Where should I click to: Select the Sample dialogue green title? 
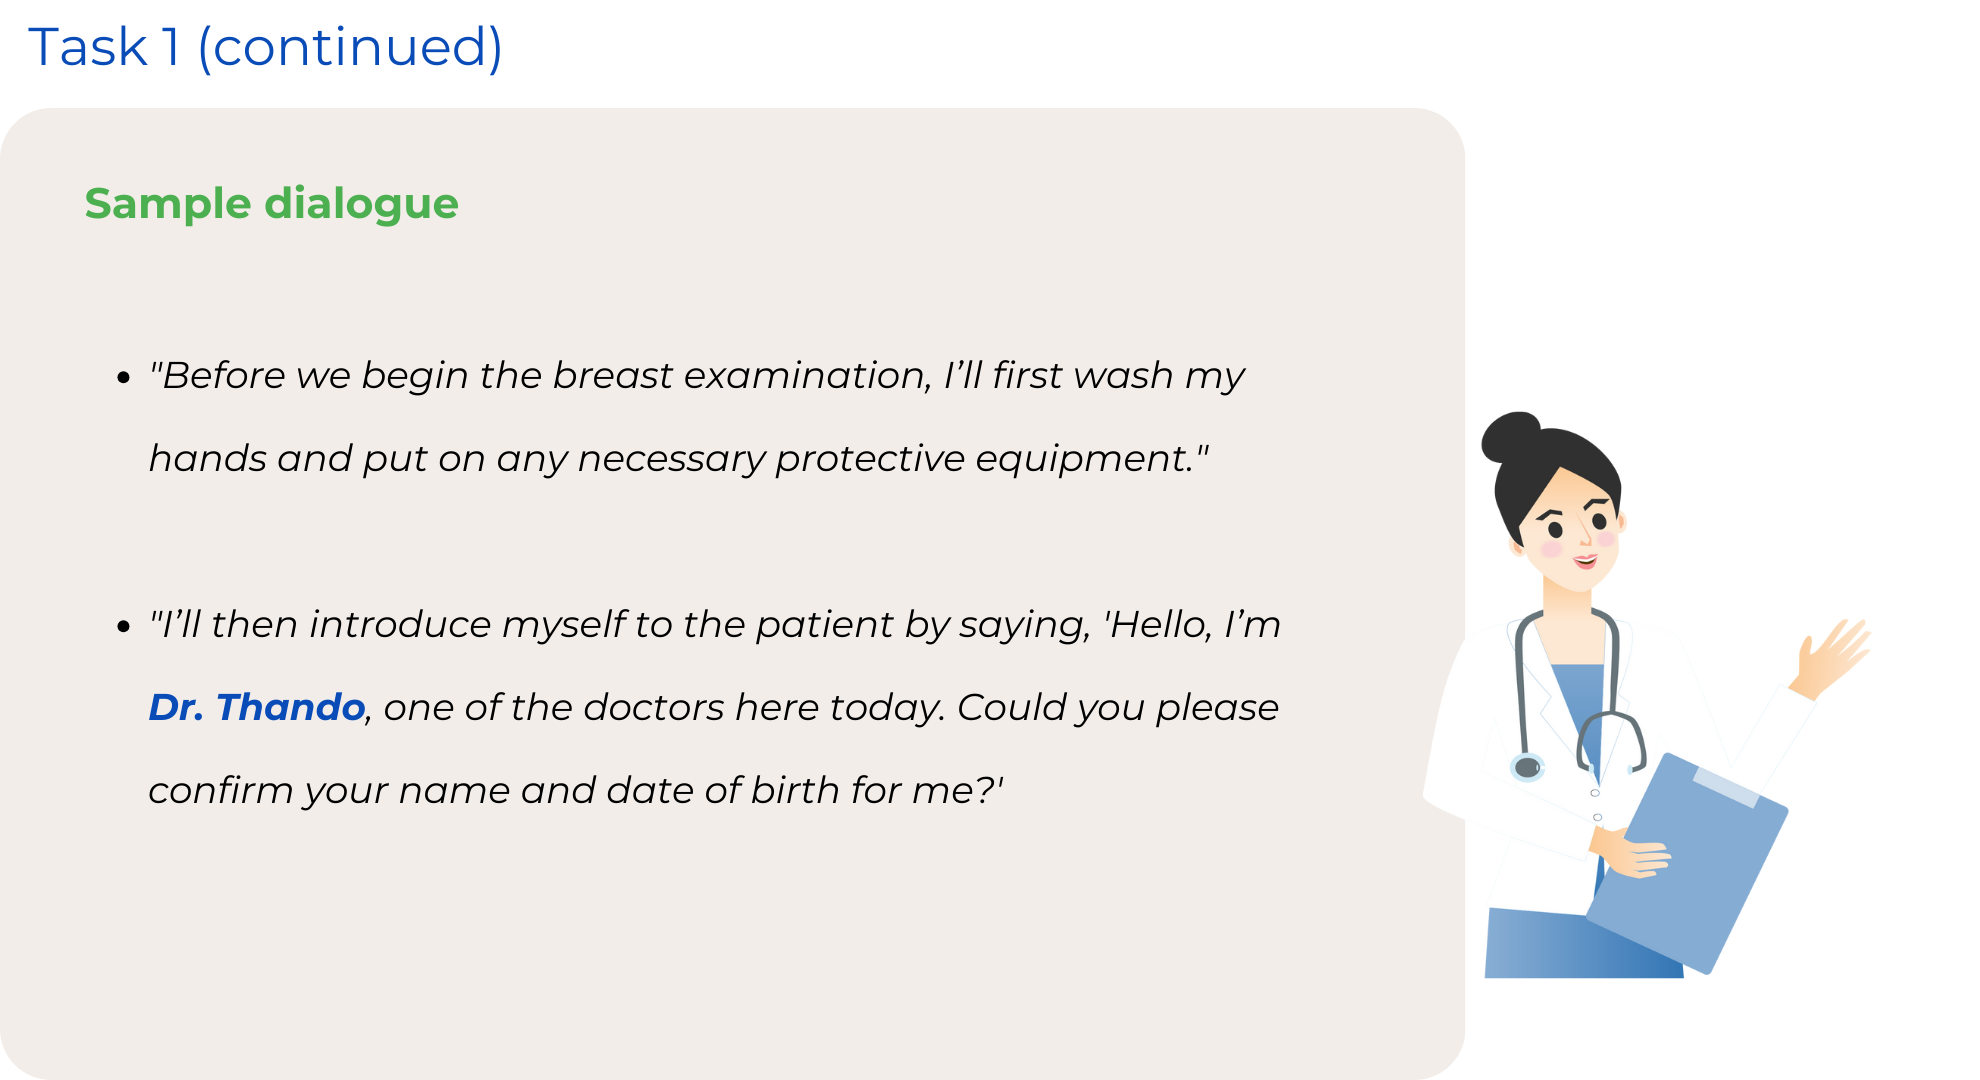[271, 204]
